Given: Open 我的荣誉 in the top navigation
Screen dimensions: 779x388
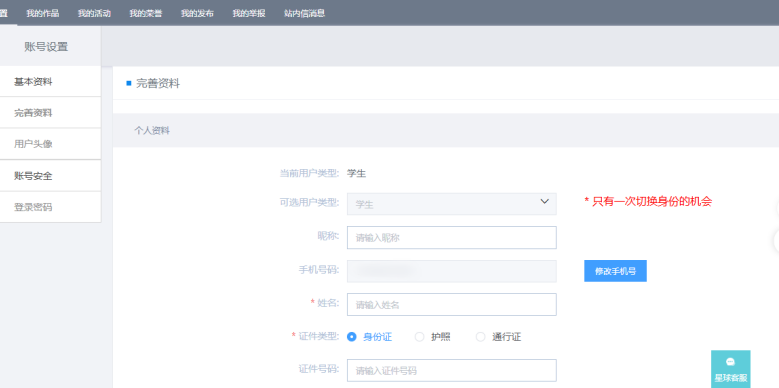Looking at the screenshot, I should [146, 13].
